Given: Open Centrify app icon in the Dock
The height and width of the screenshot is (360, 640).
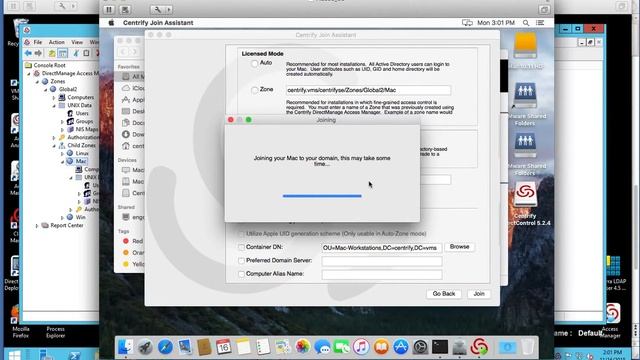Looking at the screenshot, I should [x=480, y=347].
